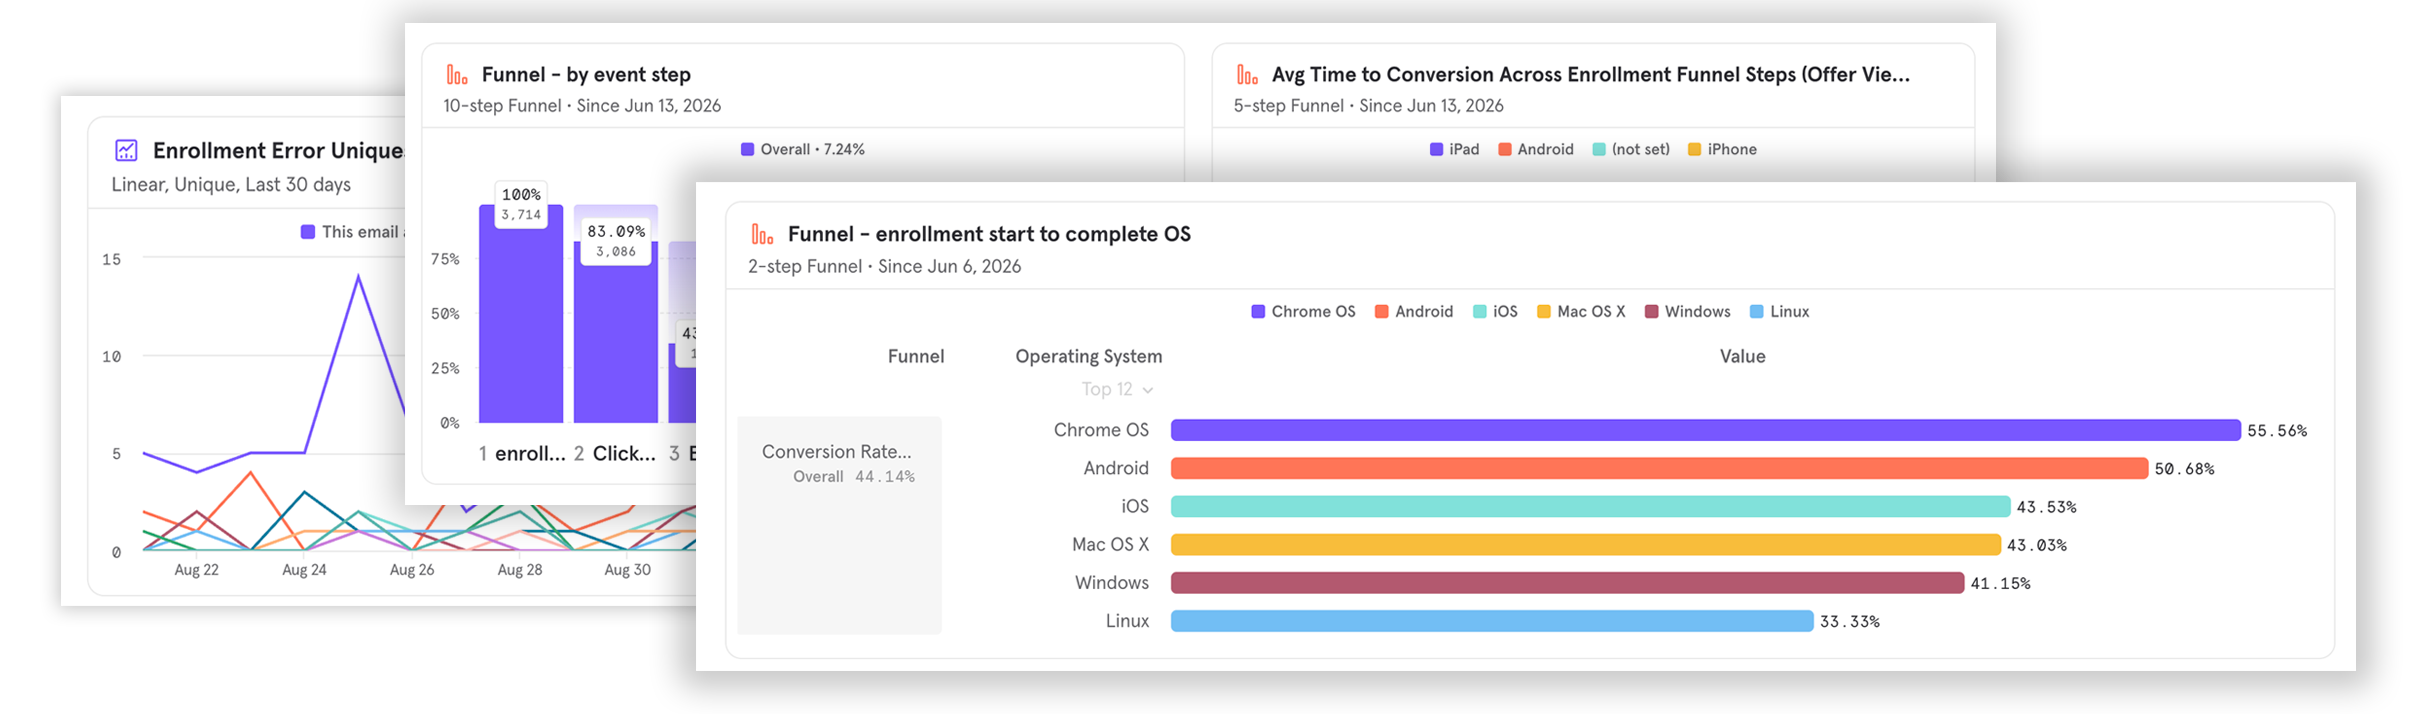Viewport: 2424px width, 714px height.
Task: Click the '33.33%' value label
Action: click(1850, 622)
